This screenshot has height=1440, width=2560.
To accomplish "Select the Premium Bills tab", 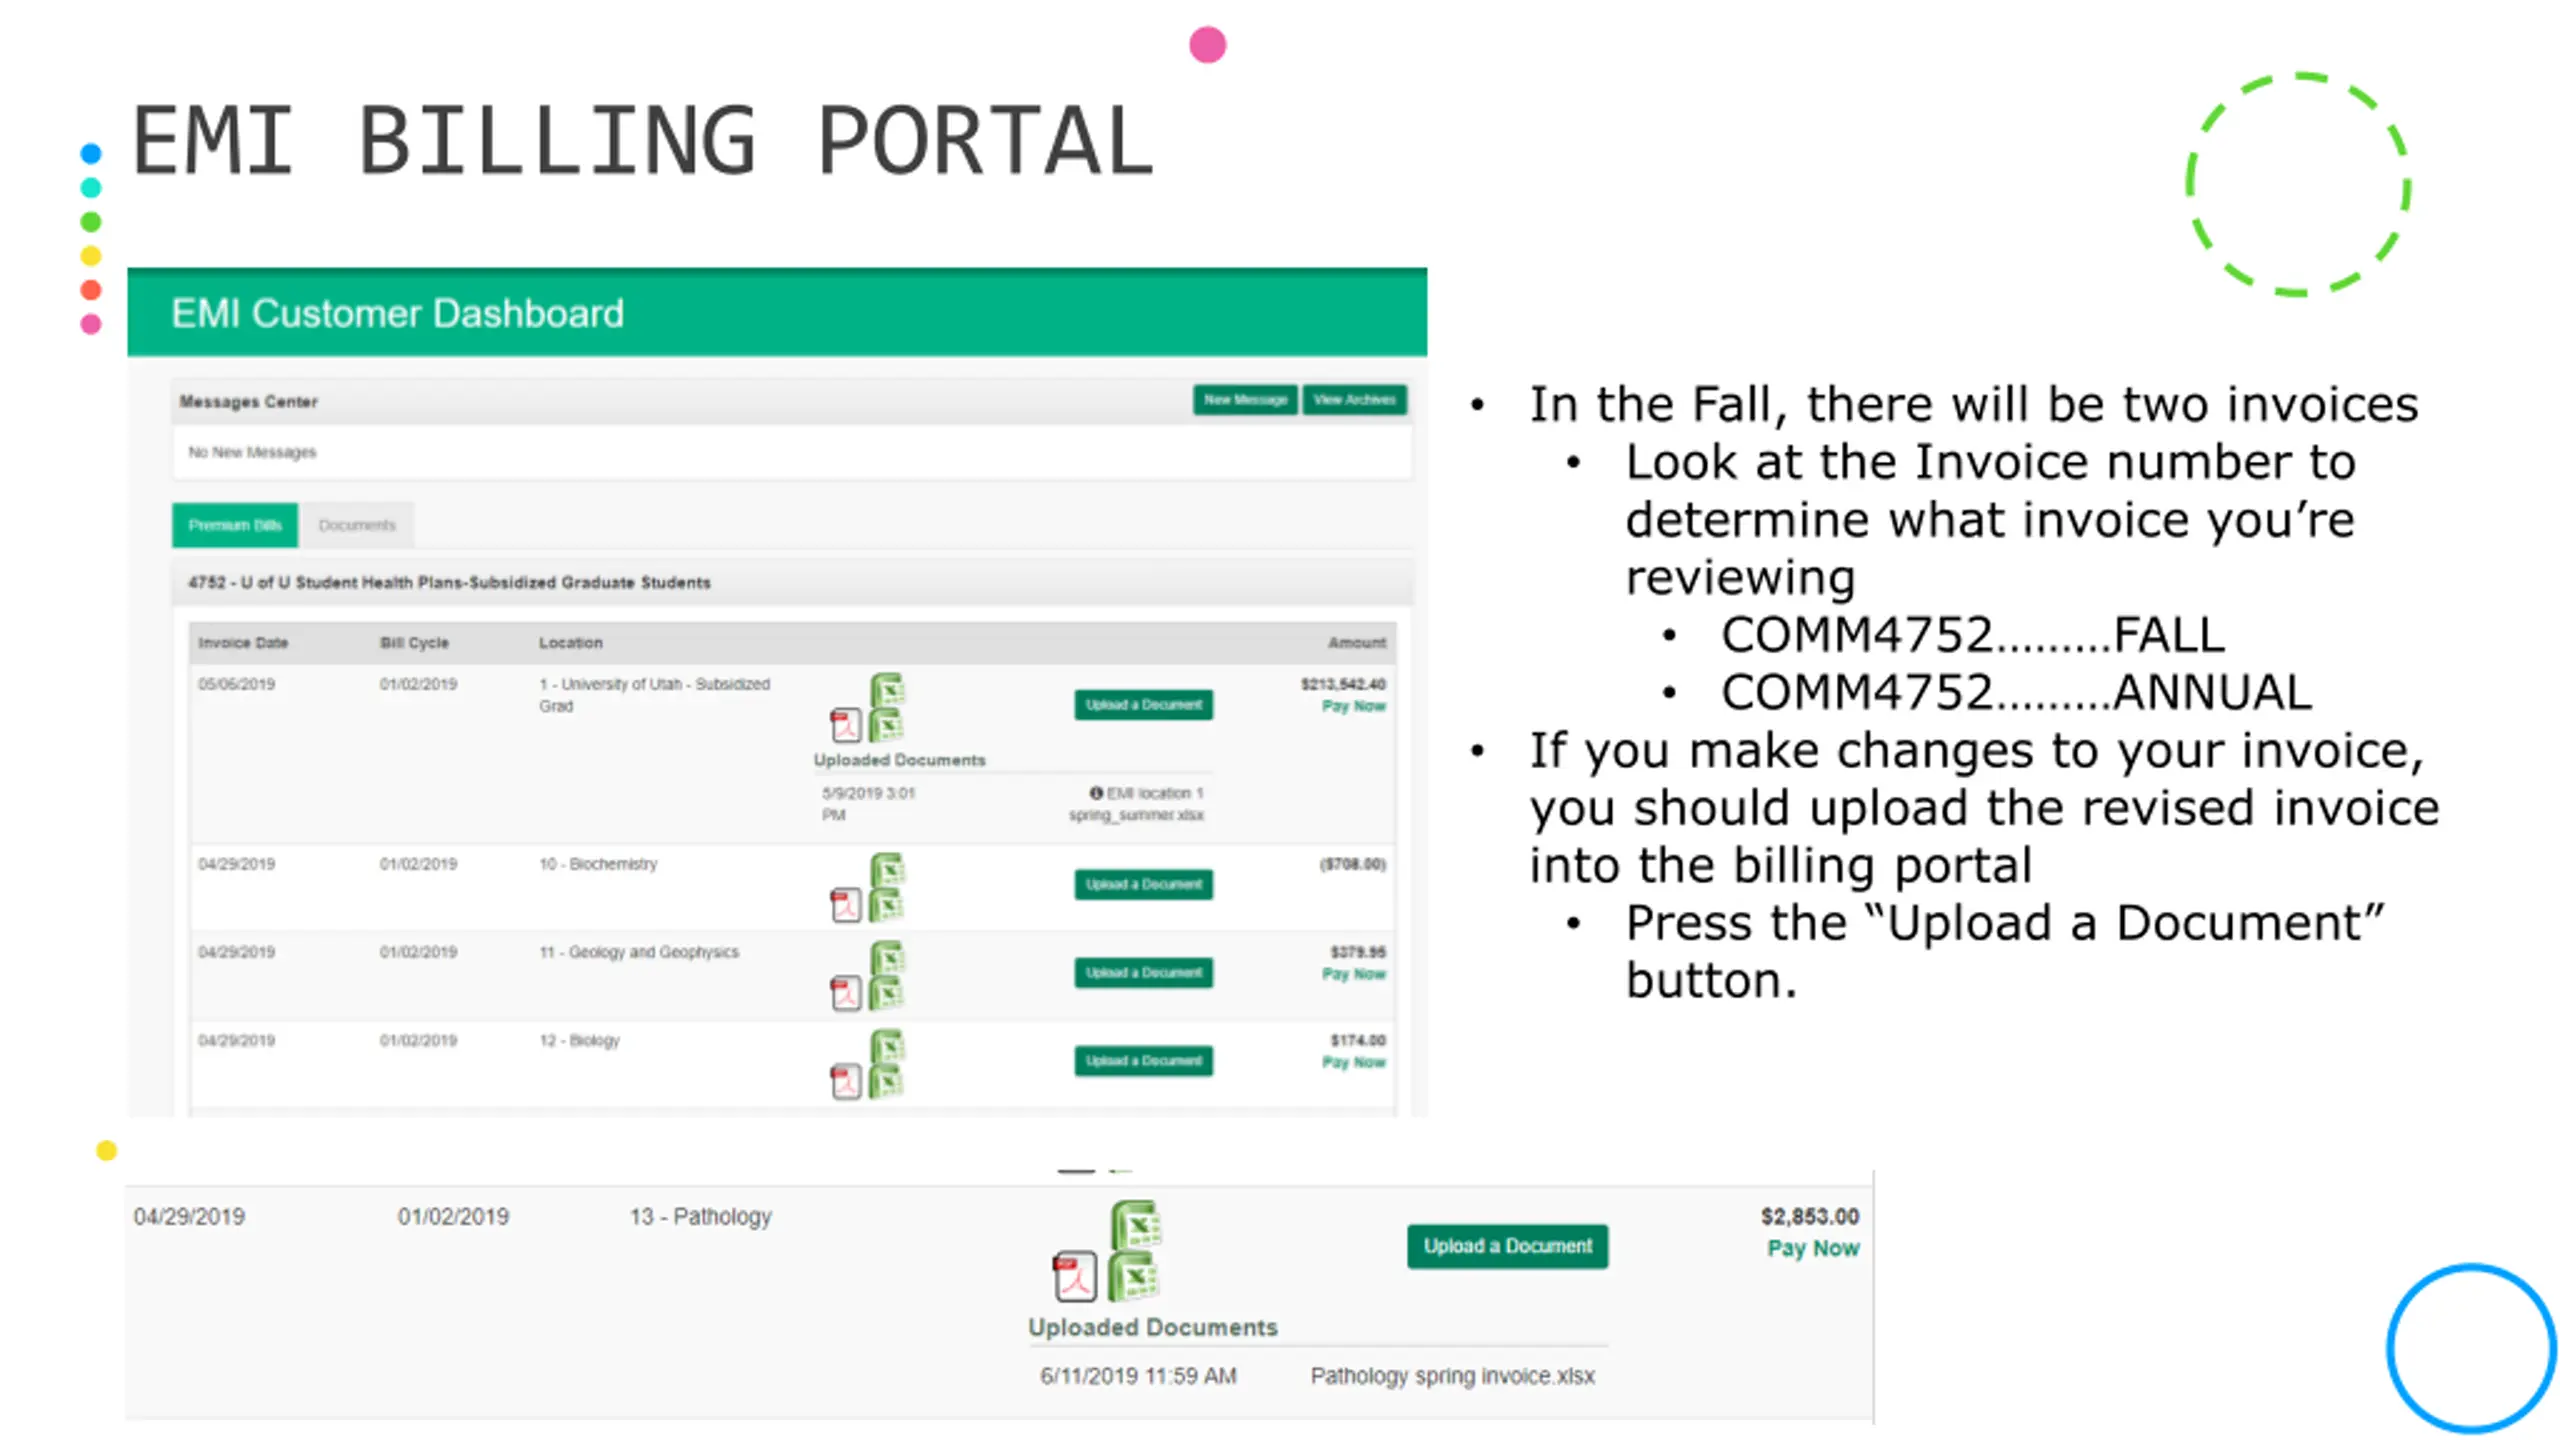I will [x=235, y=525].
